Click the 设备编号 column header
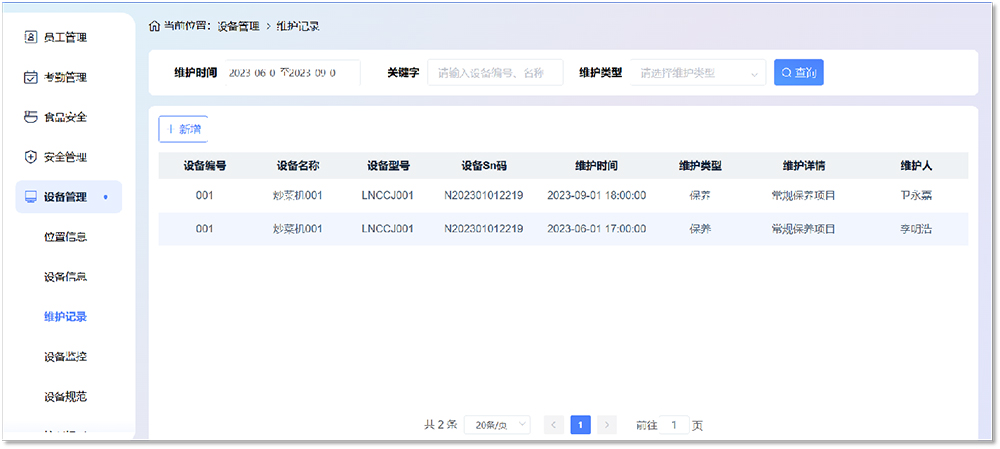This screenshot has height=449, width=1000. pos(205,166)
